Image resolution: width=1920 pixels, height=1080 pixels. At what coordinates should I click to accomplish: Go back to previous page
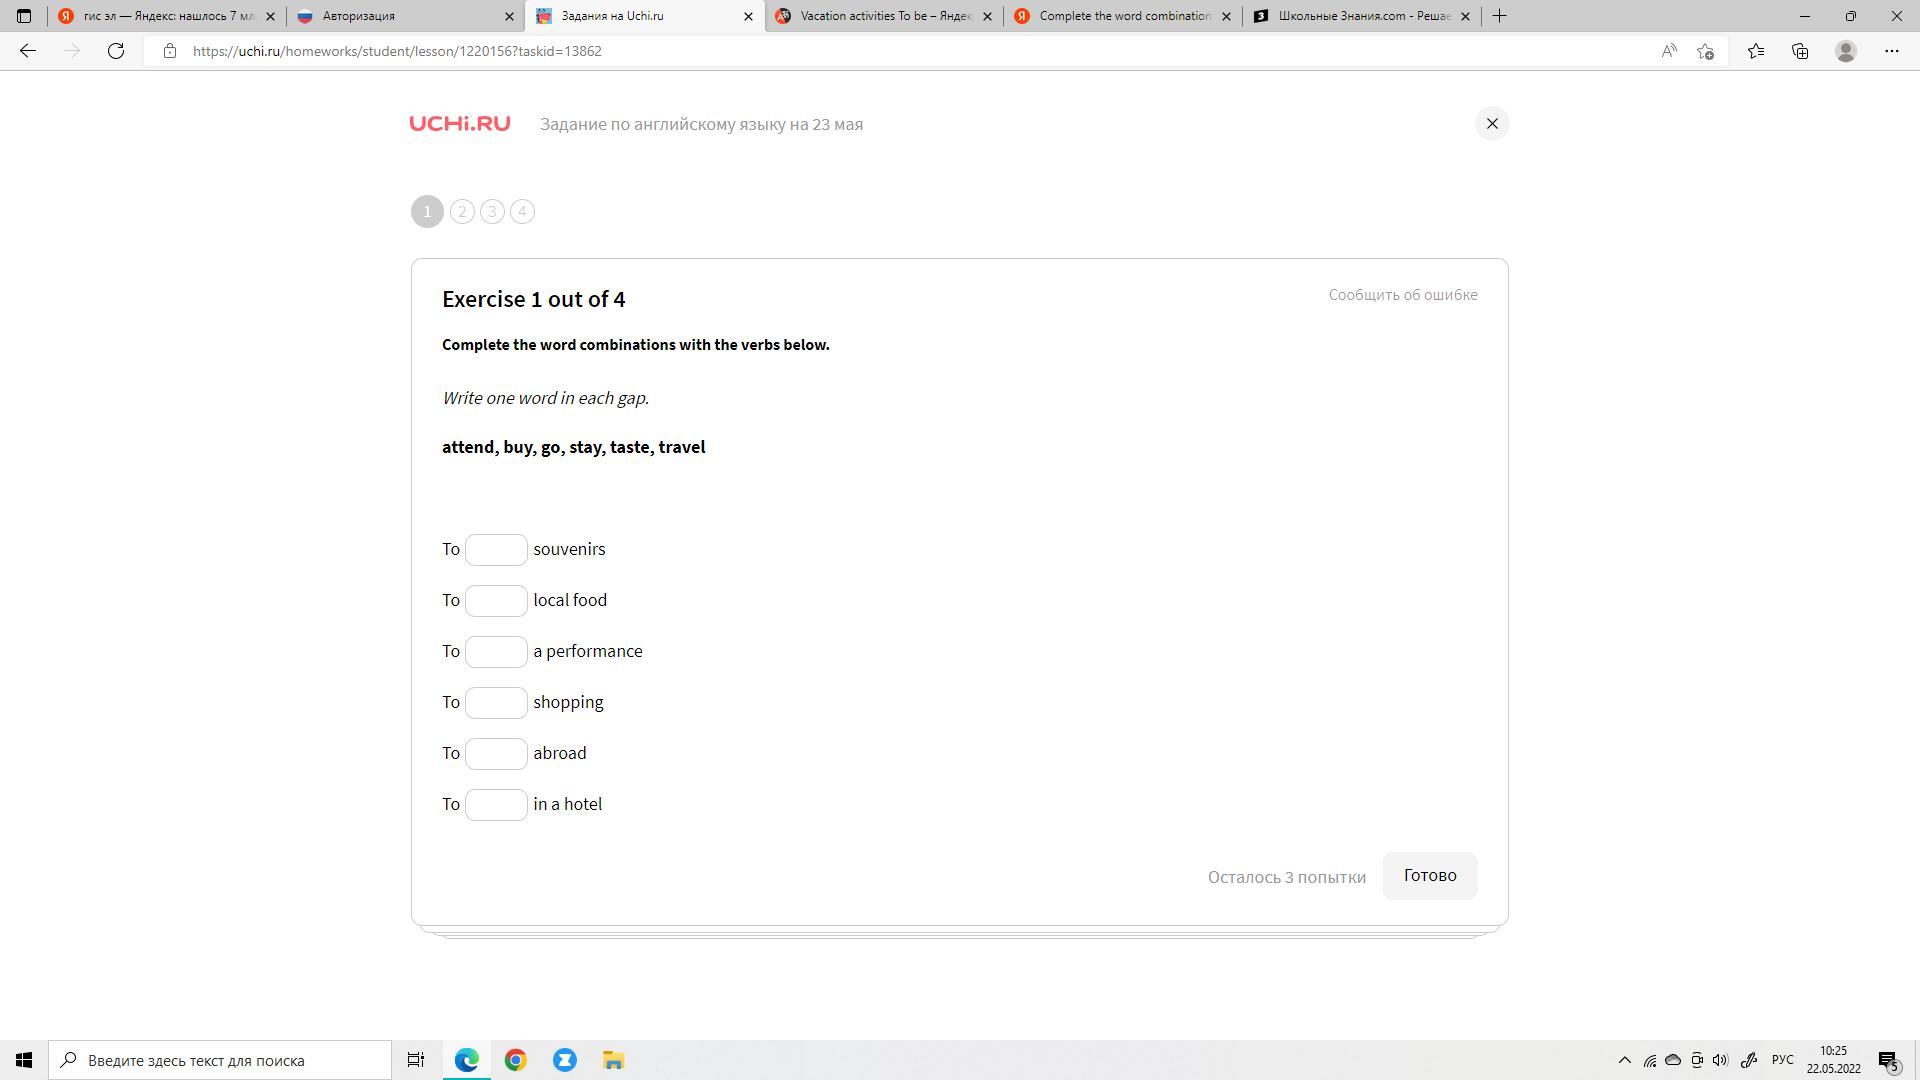[x=28, y=51]
